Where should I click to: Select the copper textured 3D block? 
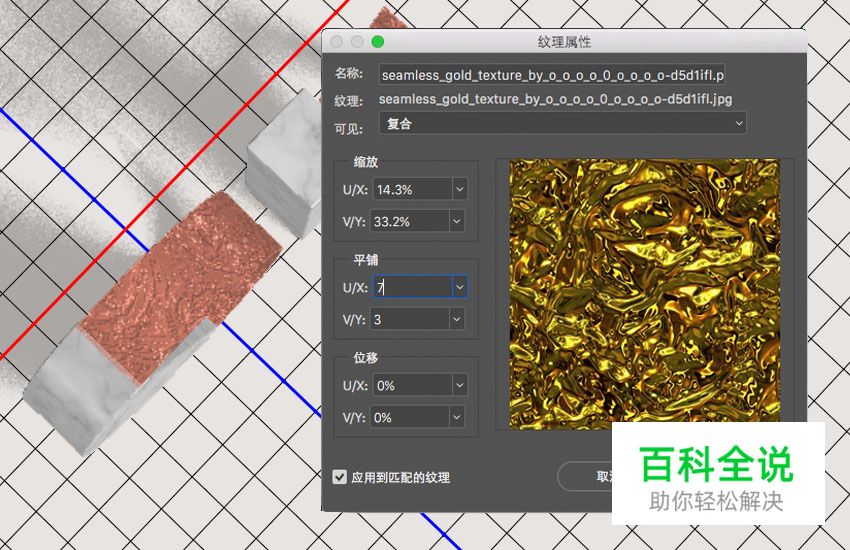click(182, 287)
